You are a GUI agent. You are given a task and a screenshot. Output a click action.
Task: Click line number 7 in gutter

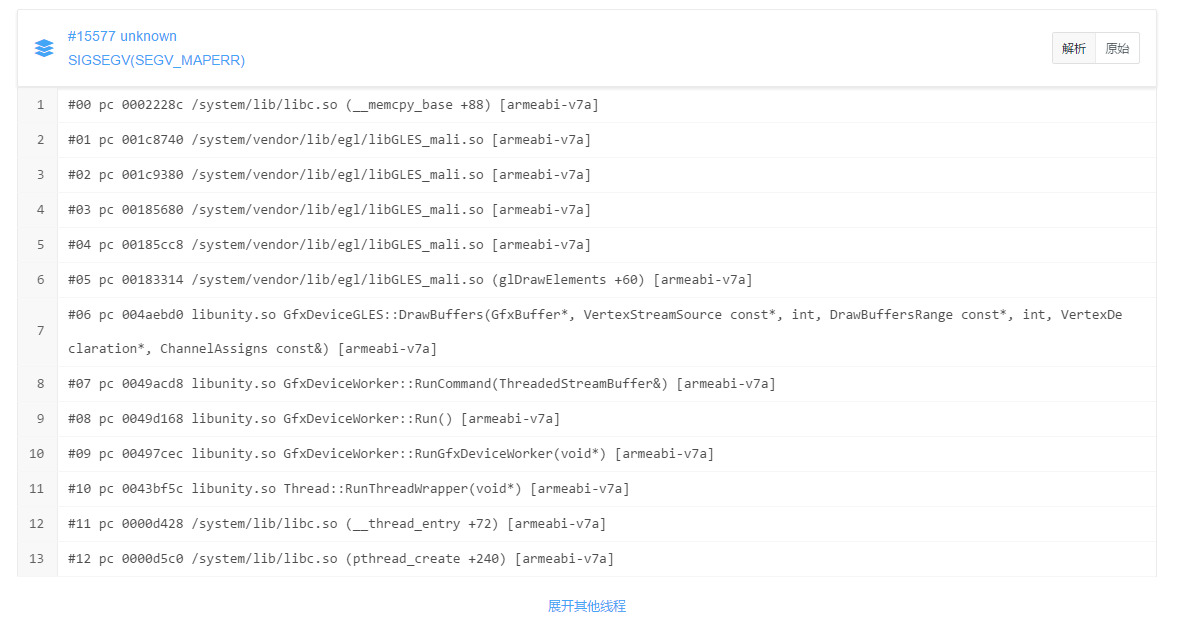(40, 331)
